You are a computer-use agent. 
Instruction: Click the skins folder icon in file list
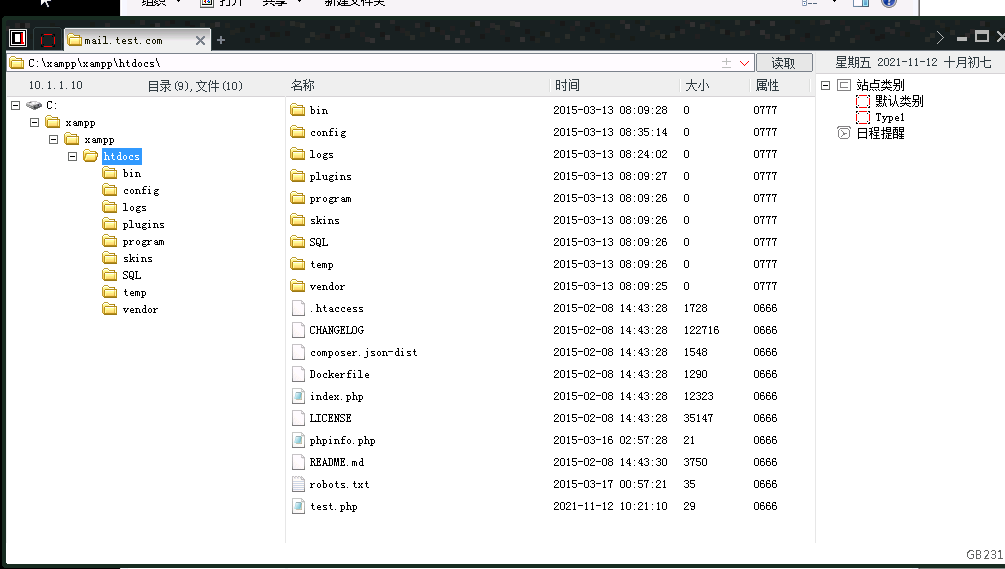pyautogui.click(x=297, y=220)
